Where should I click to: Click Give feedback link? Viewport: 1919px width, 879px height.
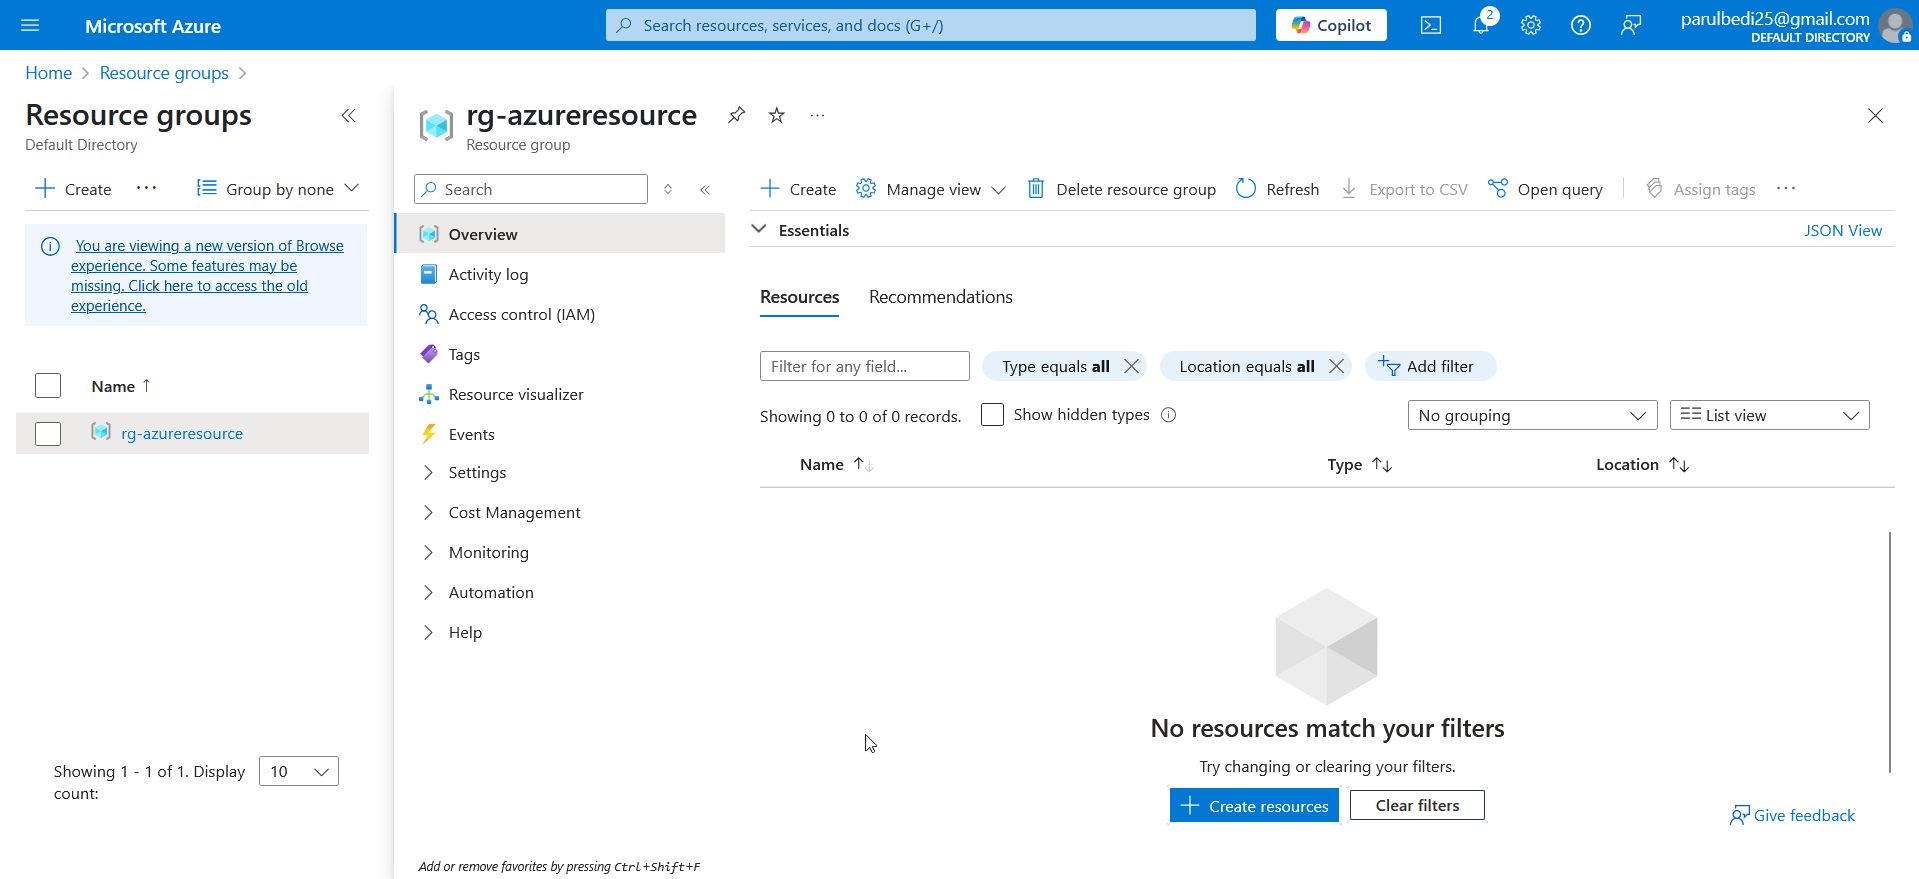pos(1792,815)
